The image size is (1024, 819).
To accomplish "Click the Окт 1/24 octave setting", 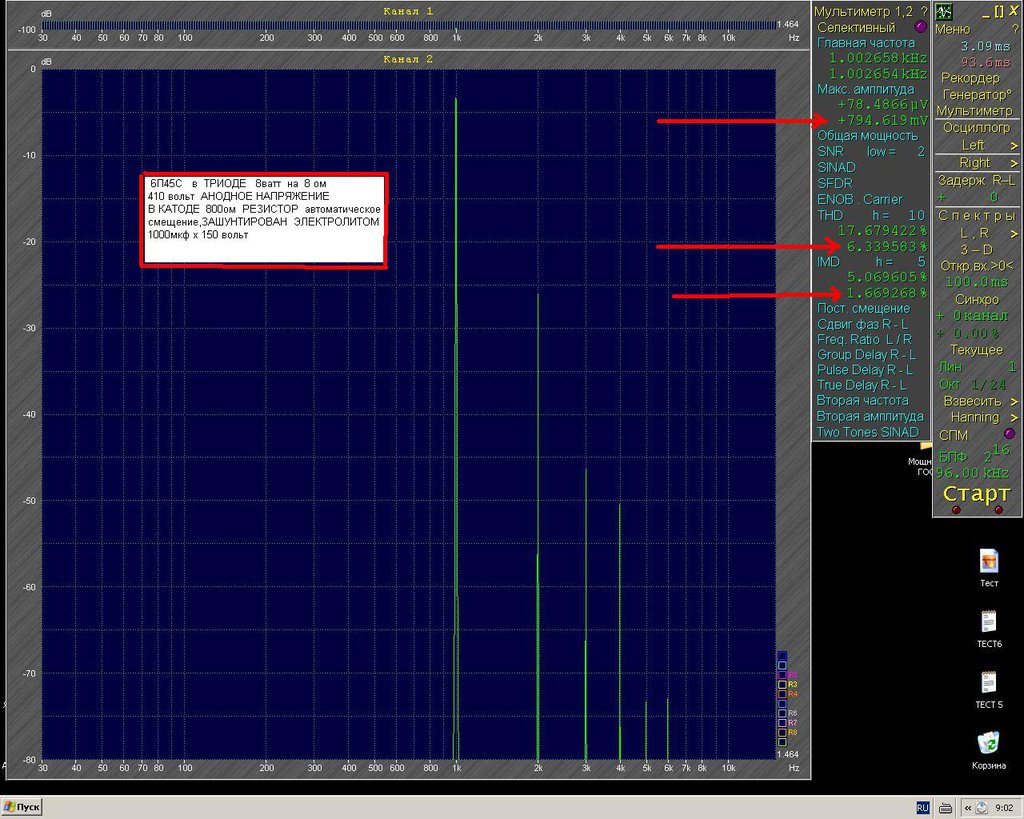I will [x=973, y=385].
